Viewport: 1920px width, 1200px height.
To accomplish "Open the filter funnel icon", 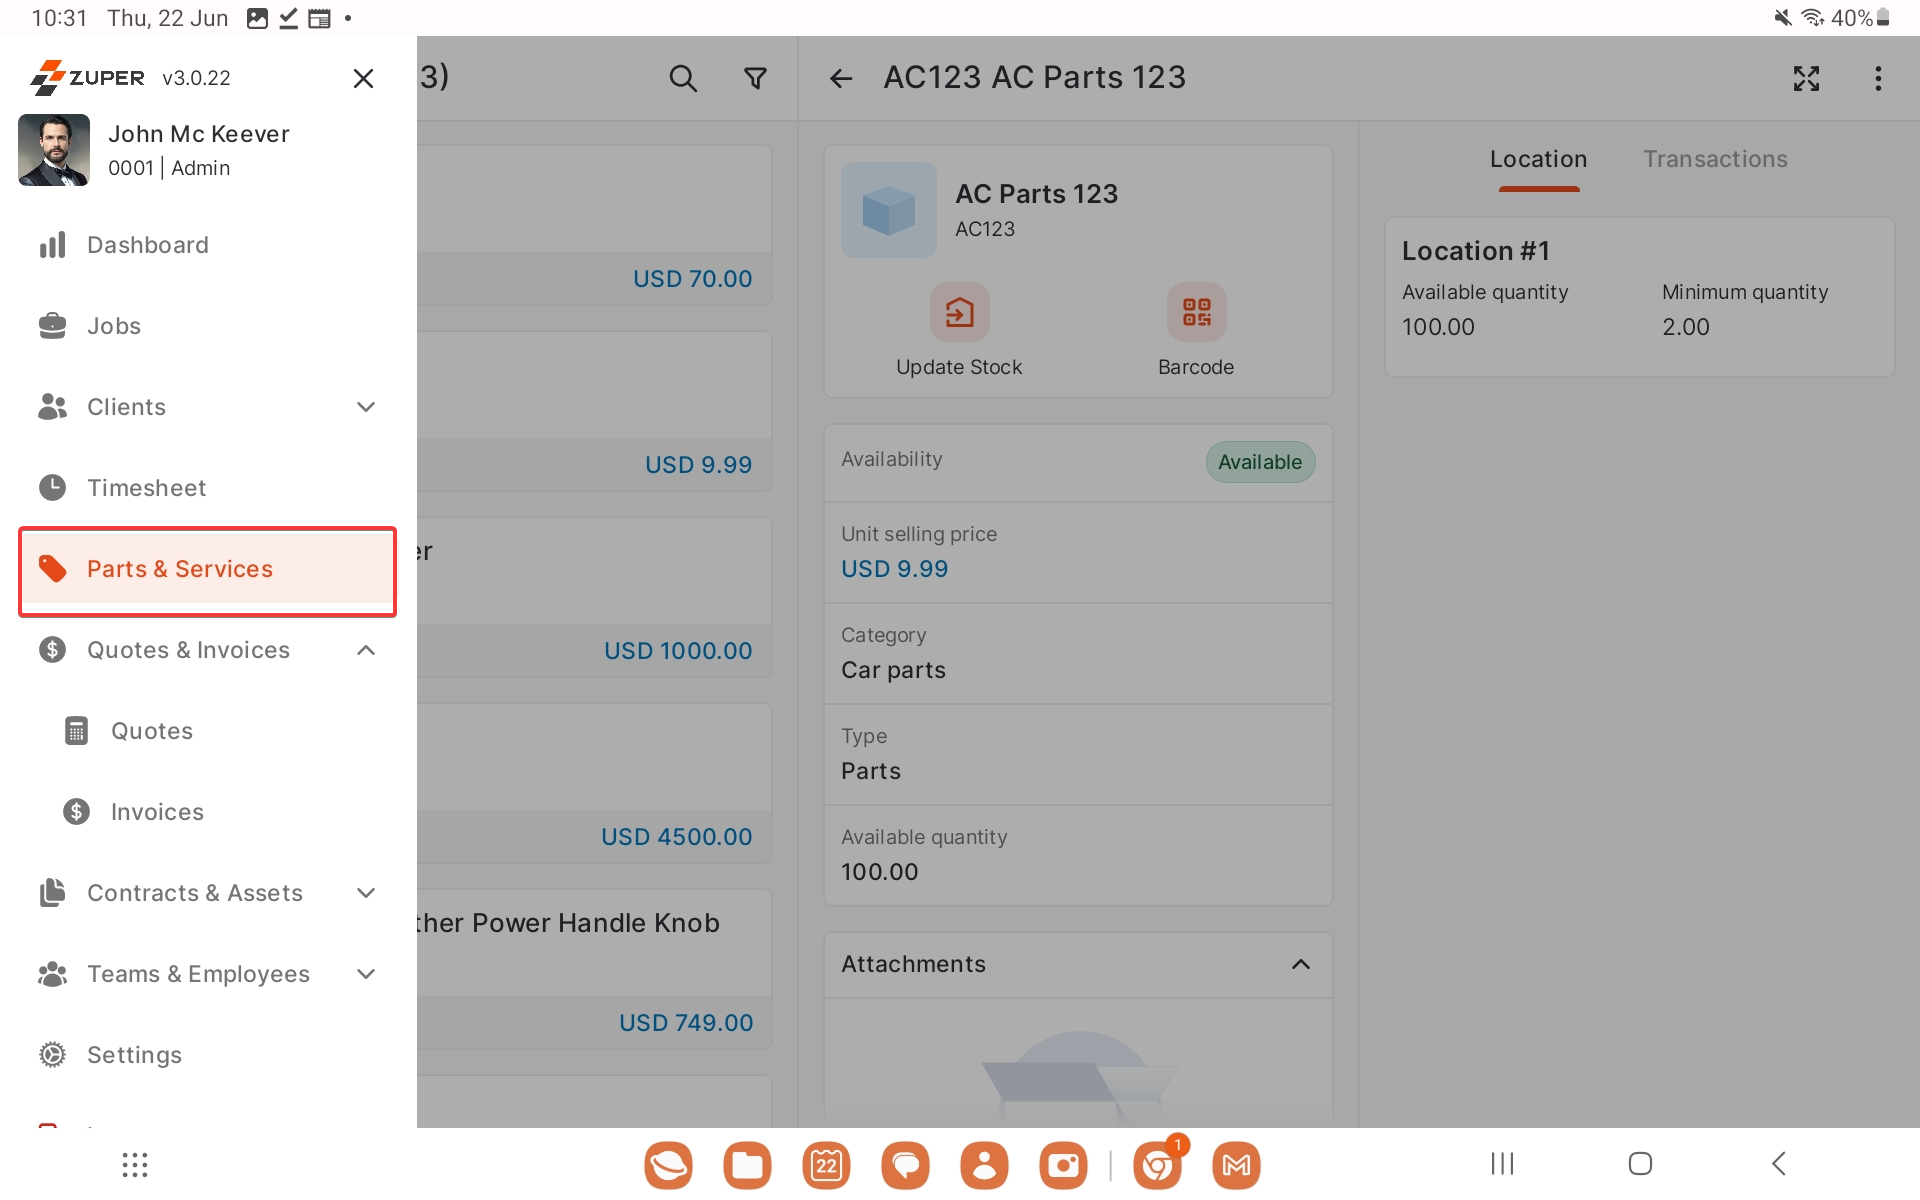I will [x=756, y=78].
